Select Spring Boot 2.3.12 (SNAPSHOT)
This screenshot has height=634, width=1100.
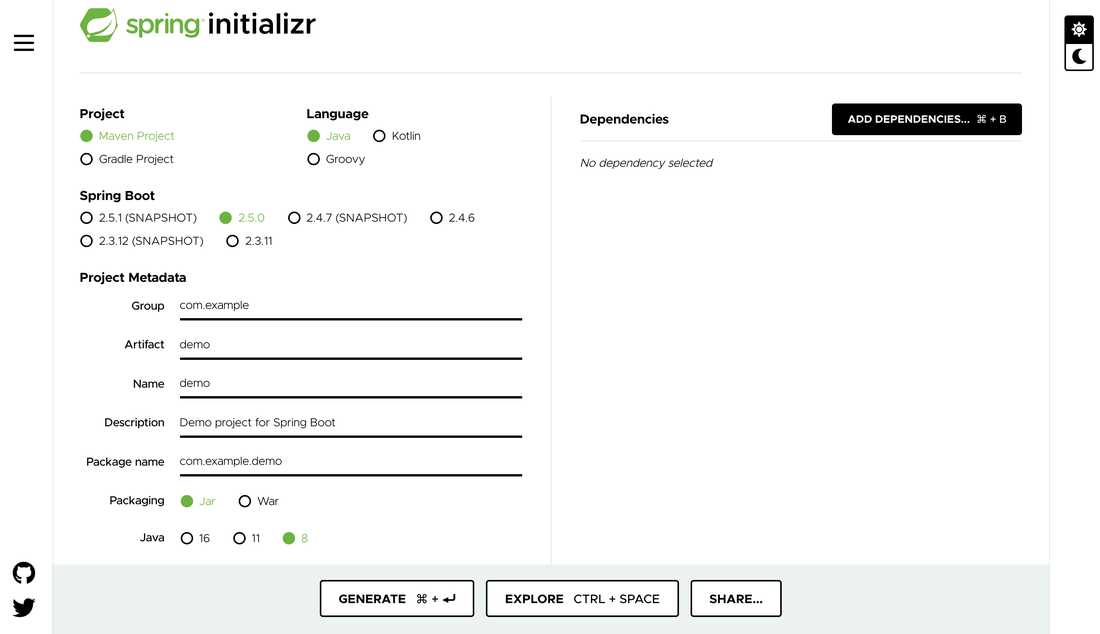[142, 241]
